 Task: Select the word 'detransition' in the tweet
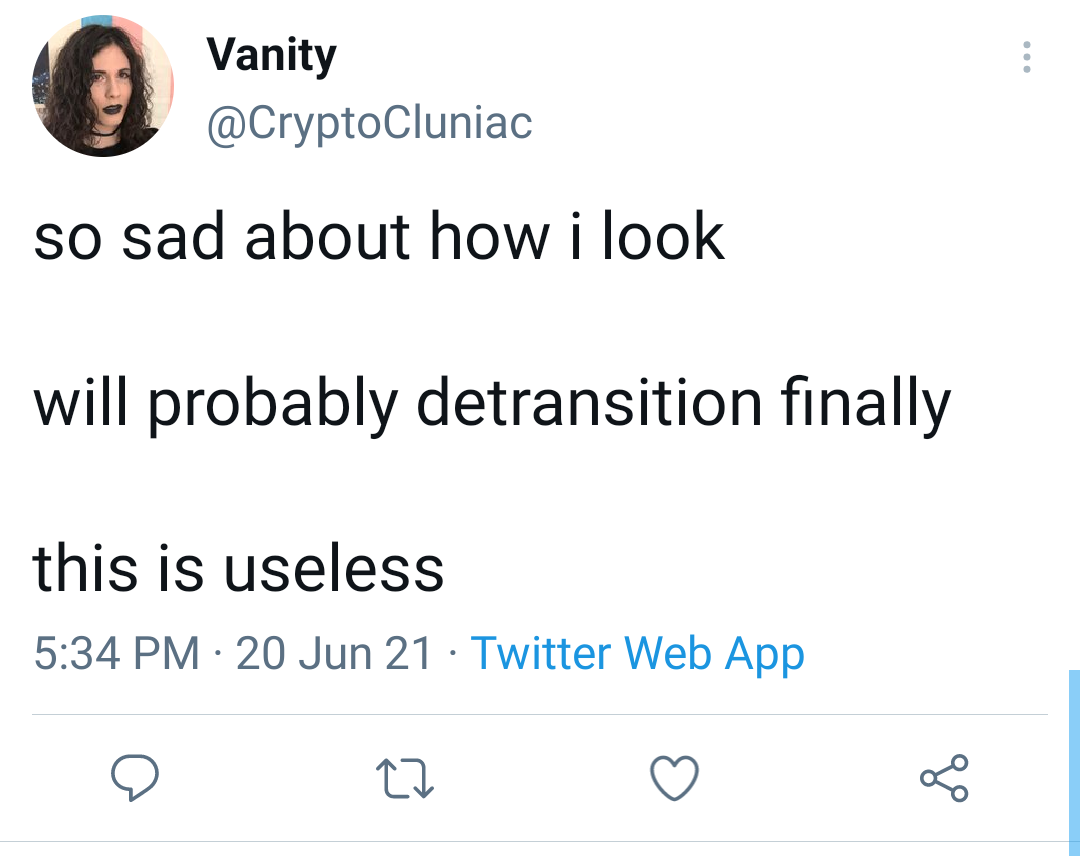[590, 401]
